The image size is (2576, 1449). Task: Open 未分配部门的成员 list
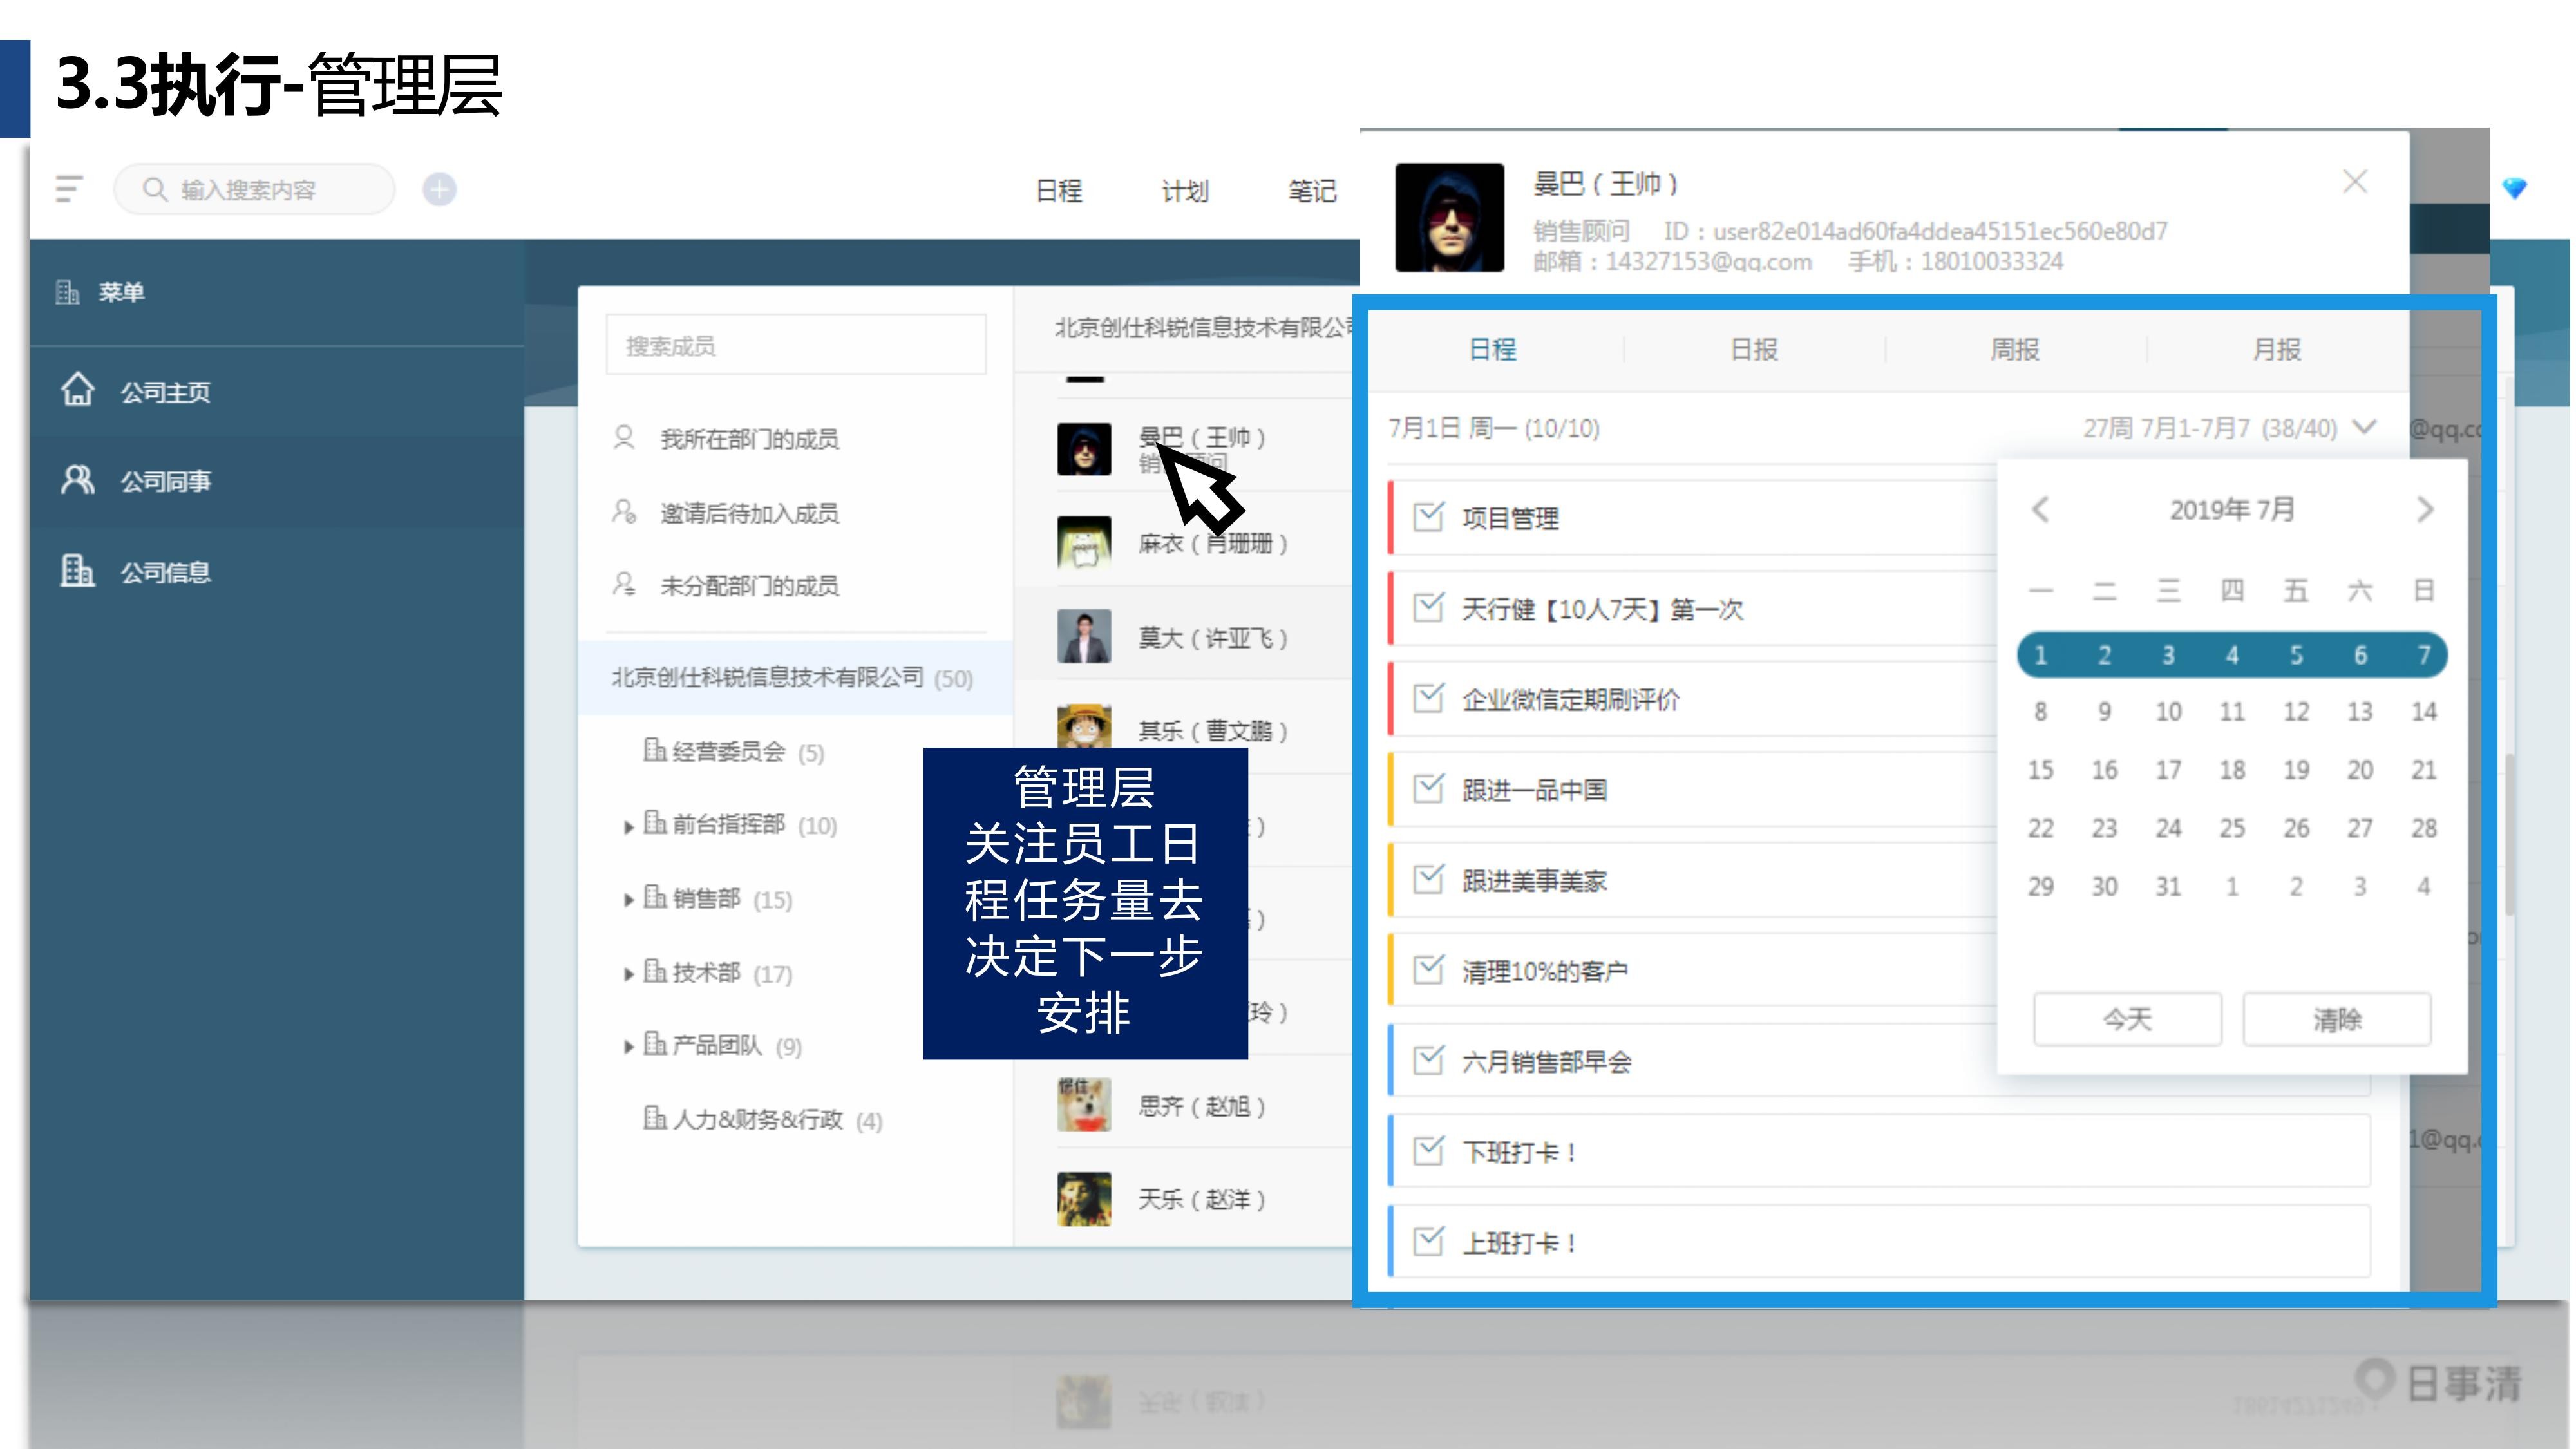coord(749,585)
